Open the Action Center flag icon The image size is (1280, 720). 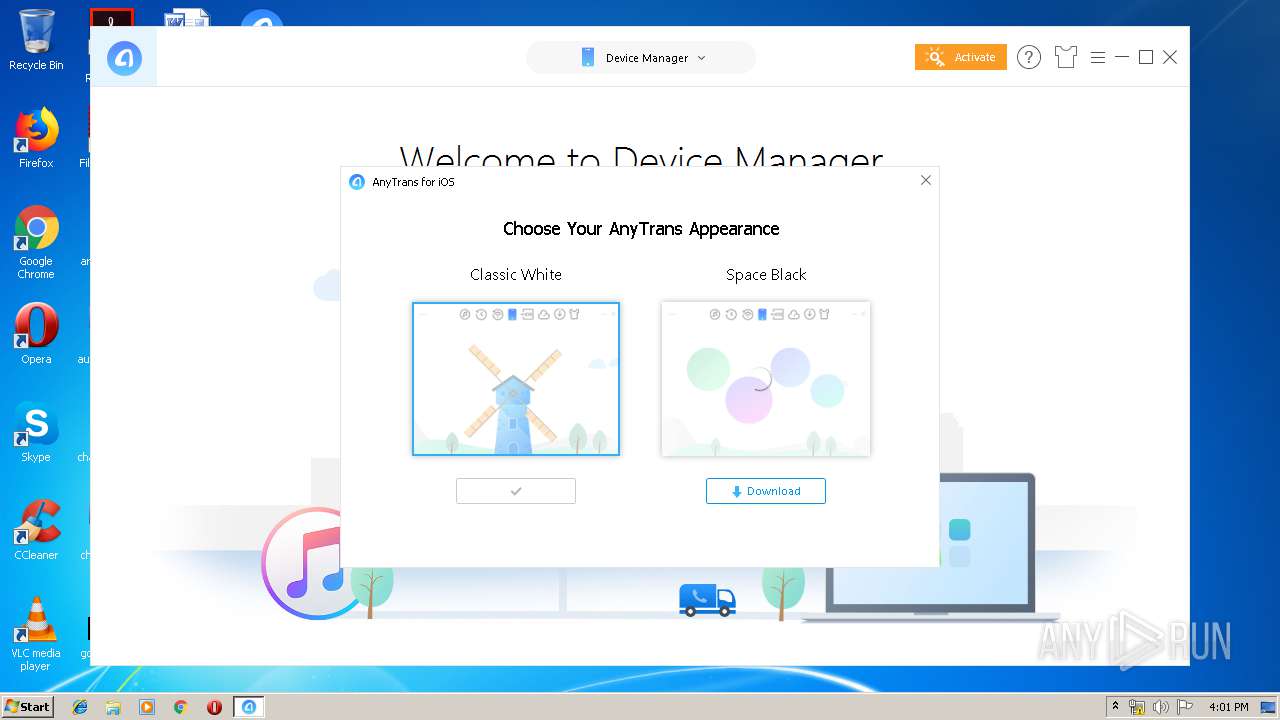tap(1185, 707)
